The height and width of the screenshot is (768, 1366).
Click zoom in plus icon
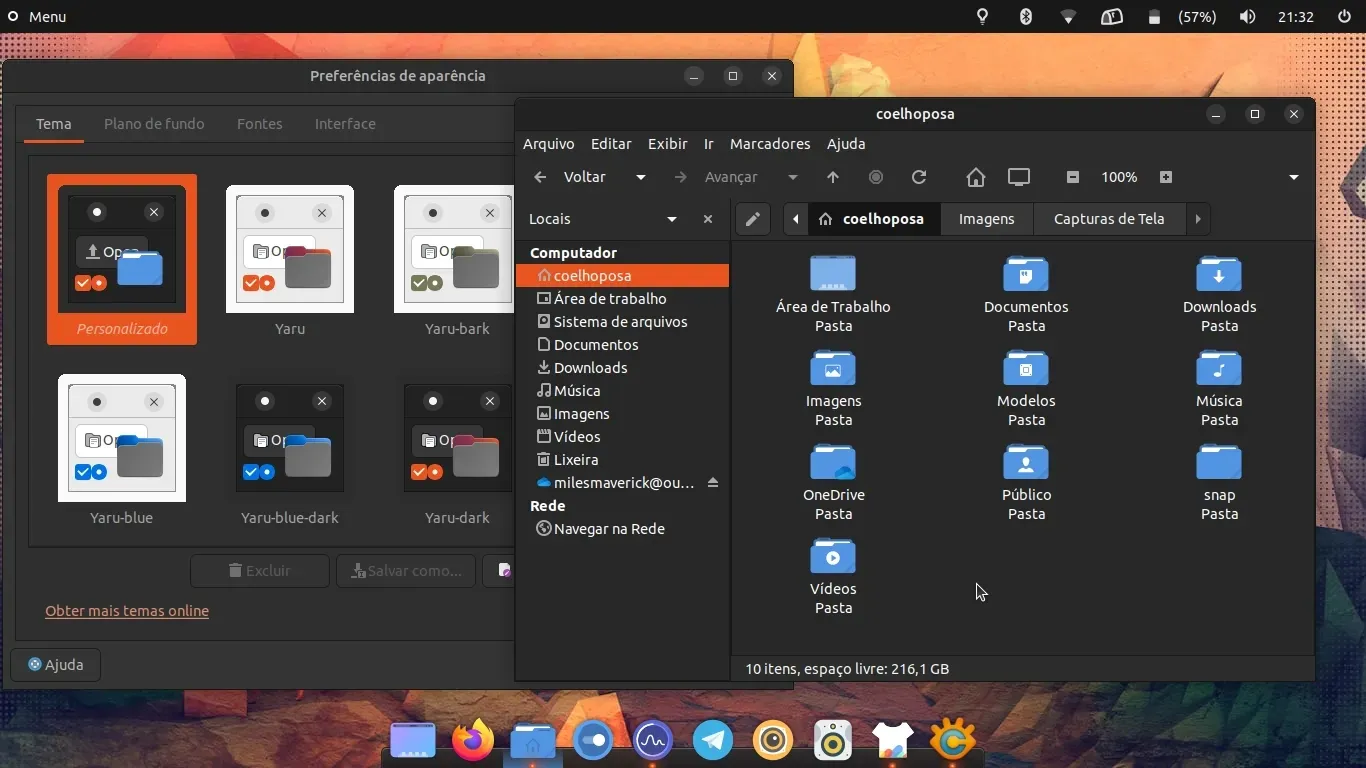tap(1165, 177)
